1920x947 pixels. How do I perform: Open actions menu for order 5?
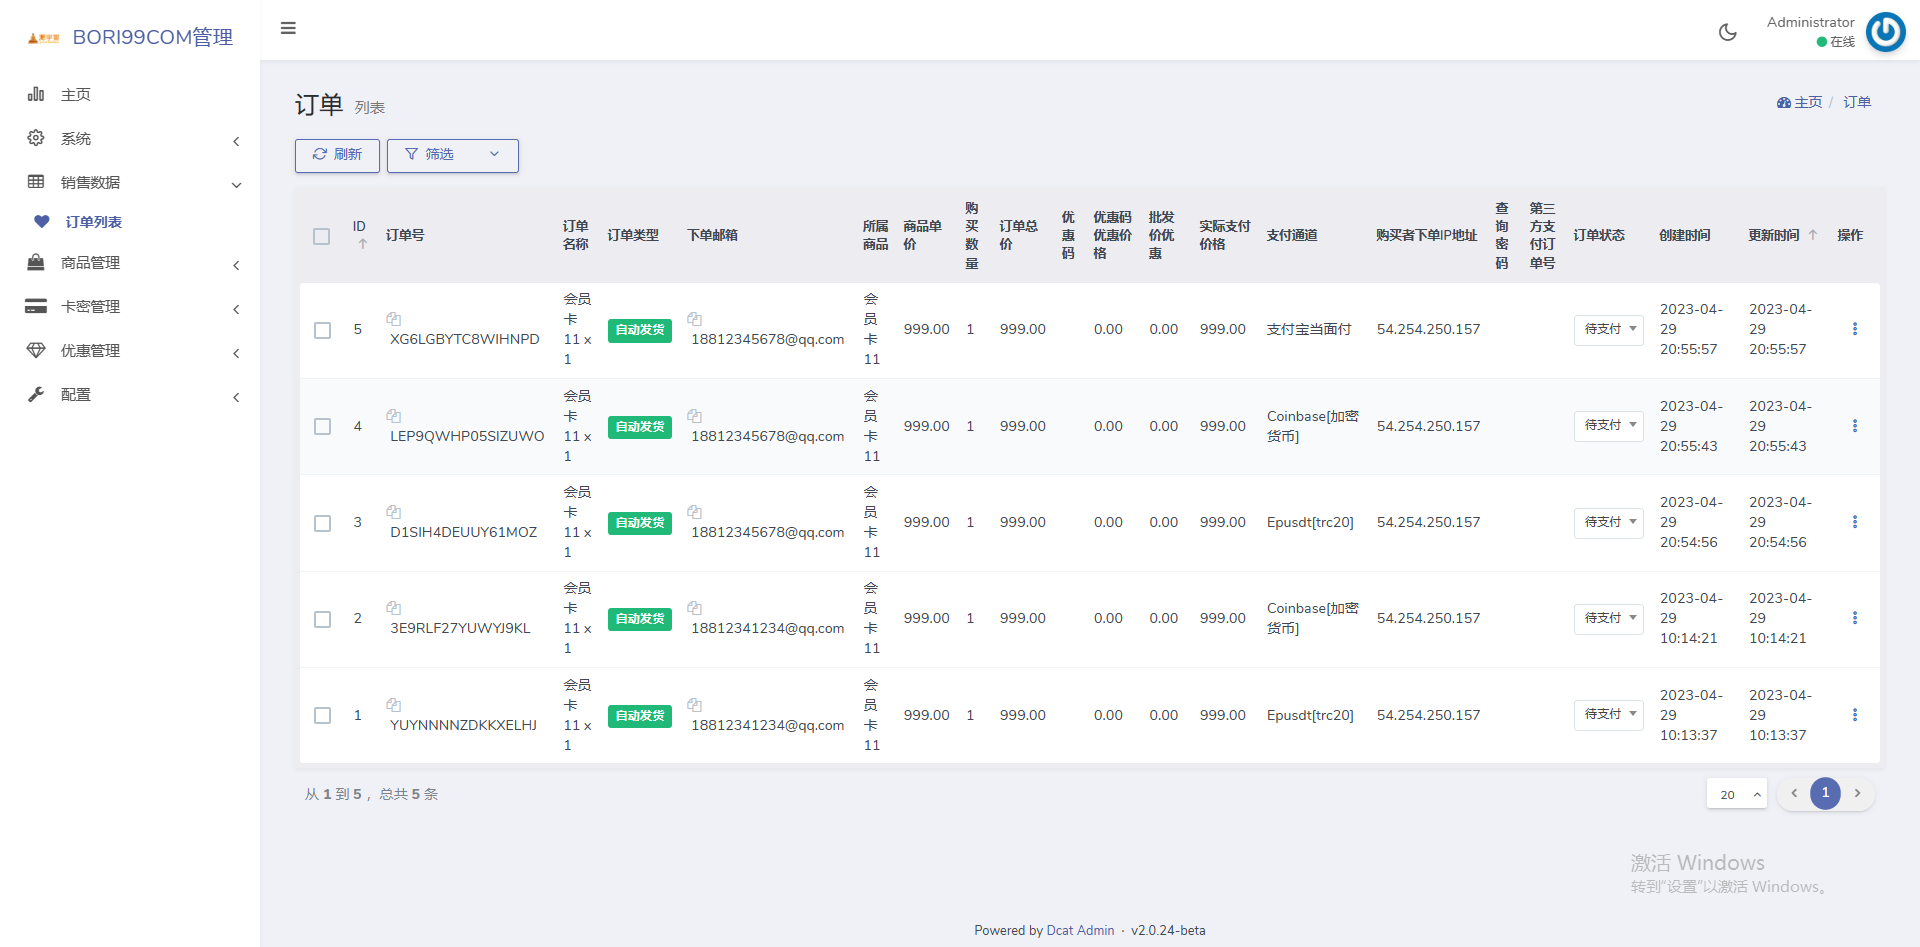click(x=1854, y=329)
